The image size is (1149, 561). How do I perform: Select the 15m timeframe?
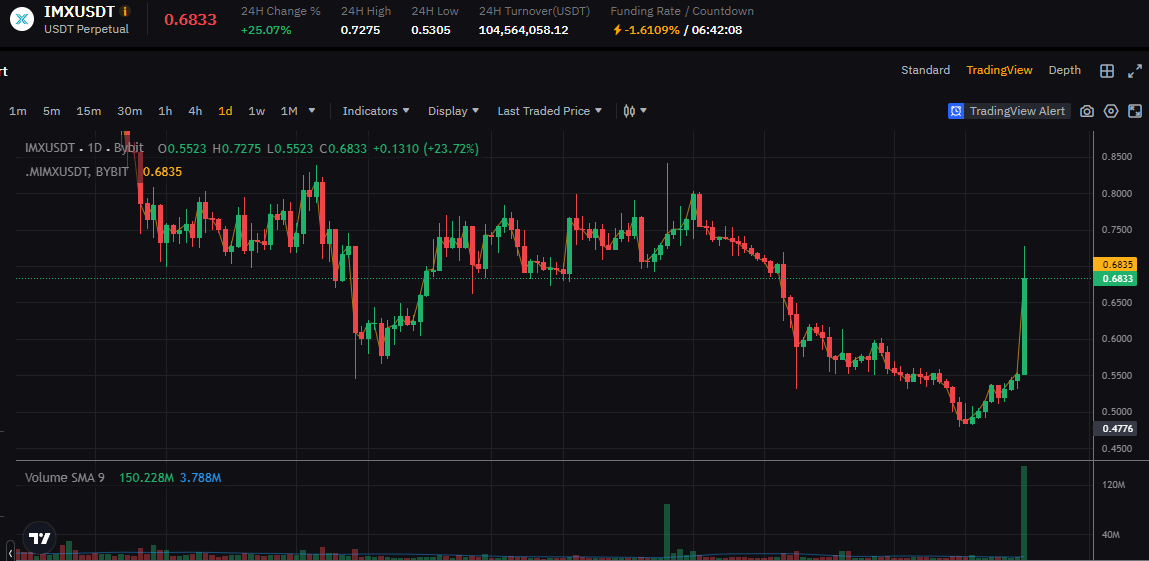pyautogui.click(x=89, y=111)
